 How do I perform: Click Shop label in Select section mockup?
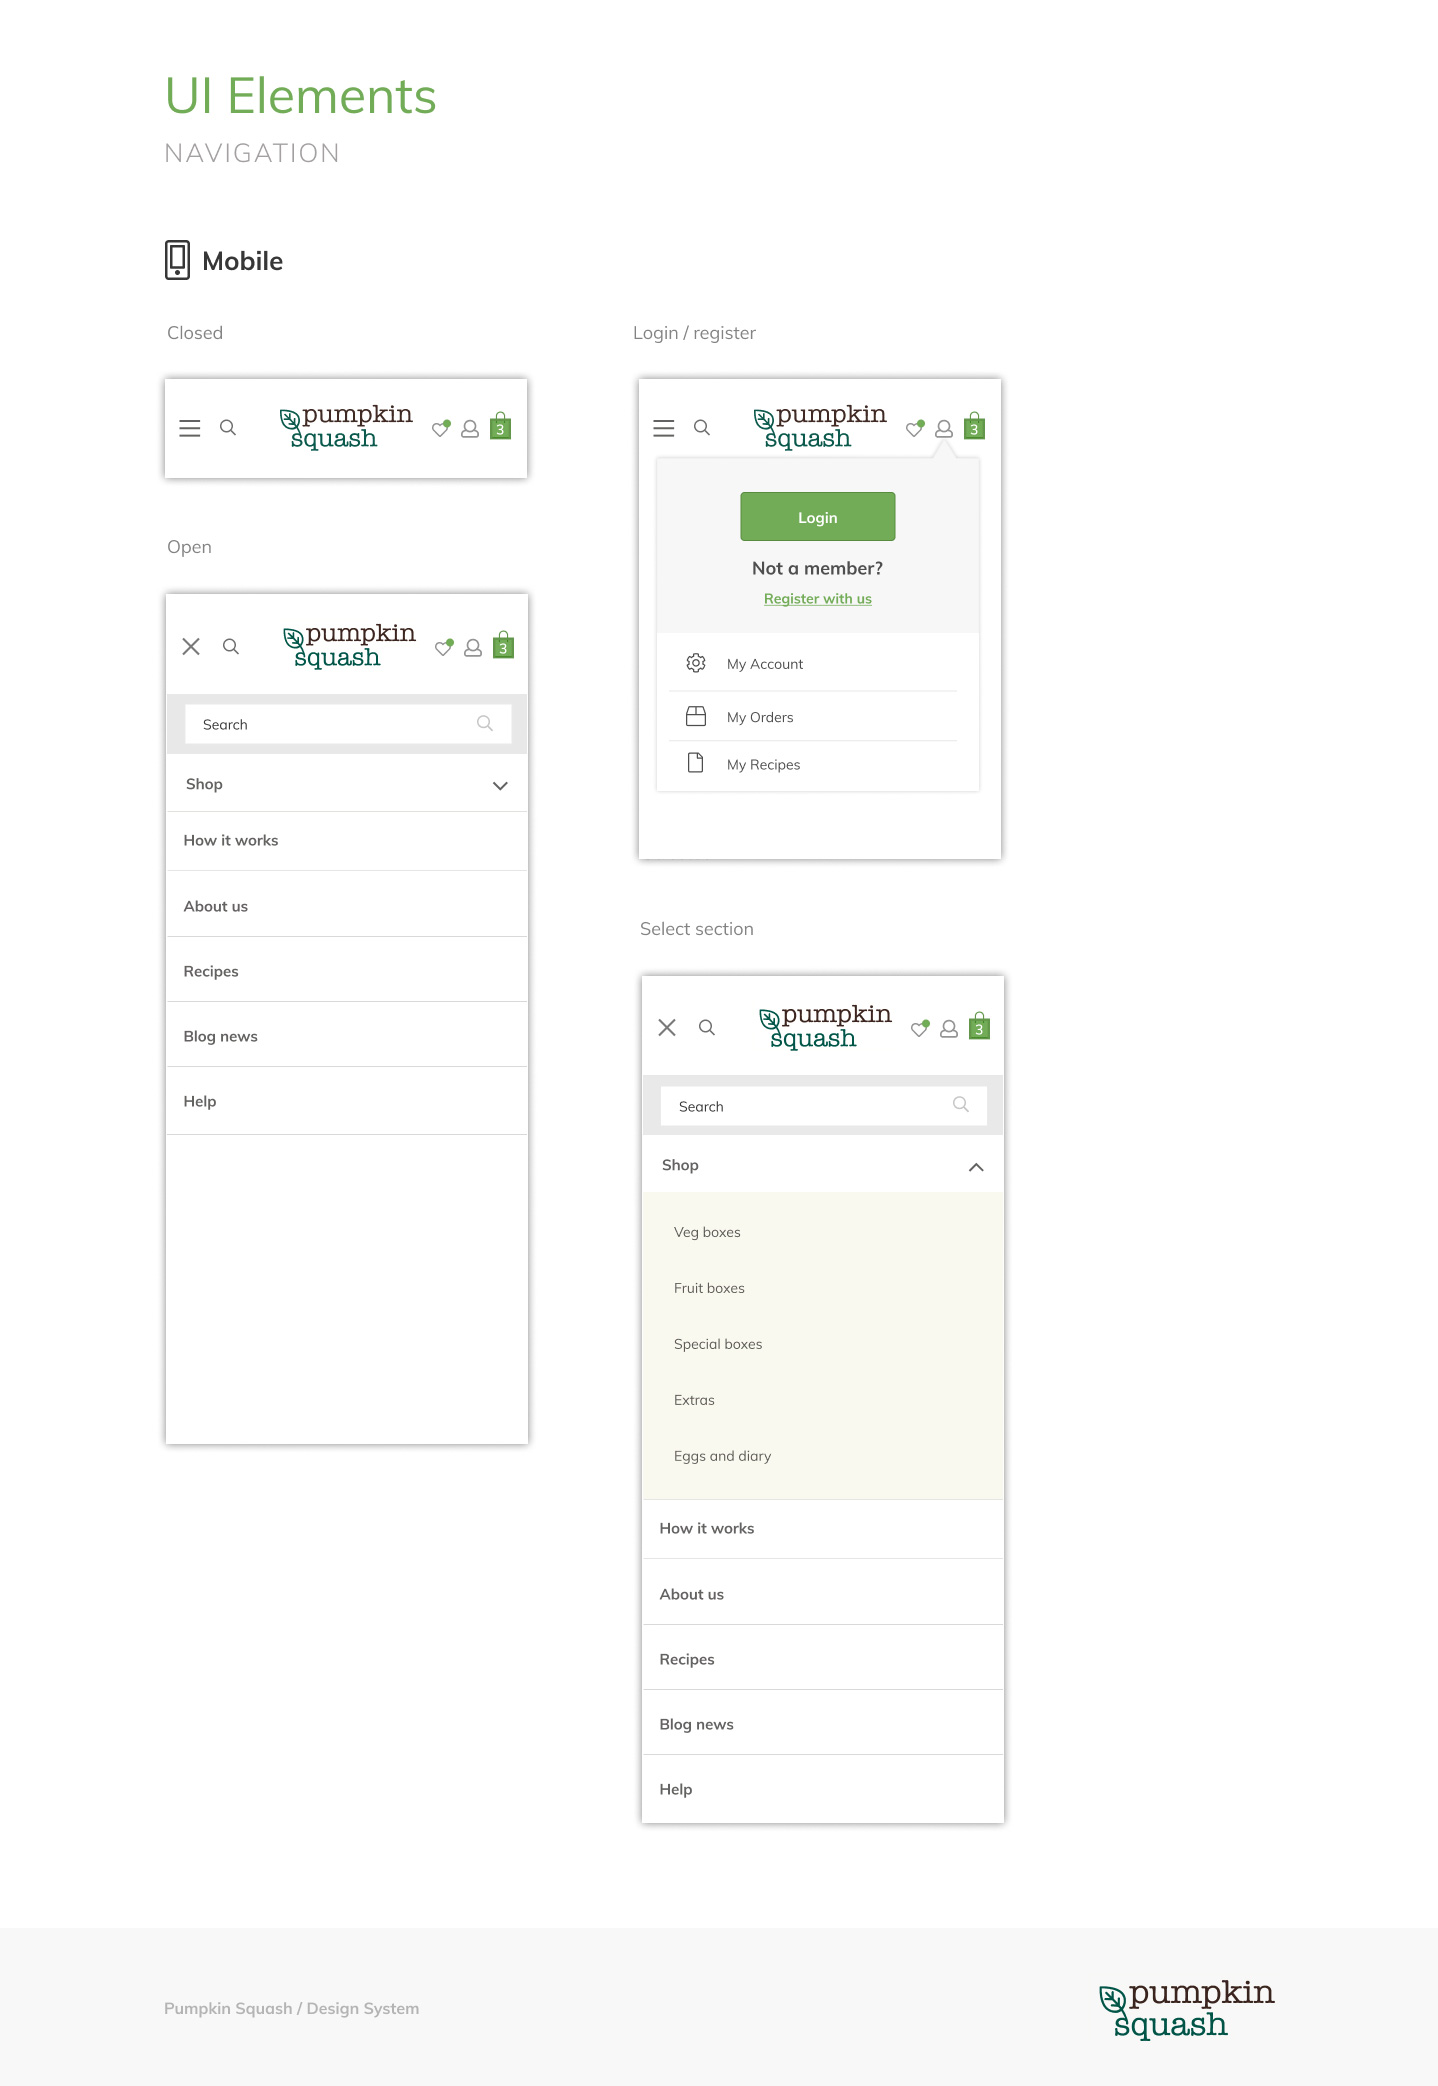point(680,1165)
